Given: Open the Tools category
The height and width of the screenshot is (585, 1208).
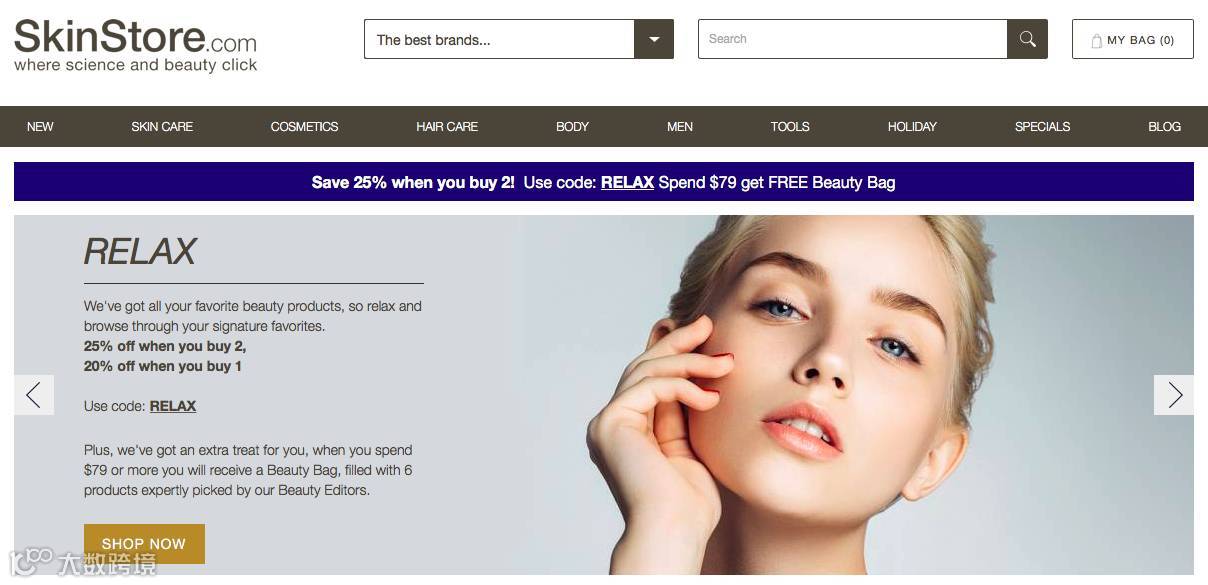Looking at the screenshot, I should click(790, 127).
